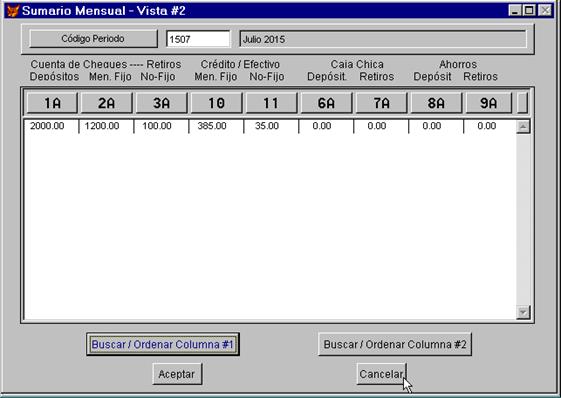Select the 9A column header
561x398 pixels.
[489, 103]
